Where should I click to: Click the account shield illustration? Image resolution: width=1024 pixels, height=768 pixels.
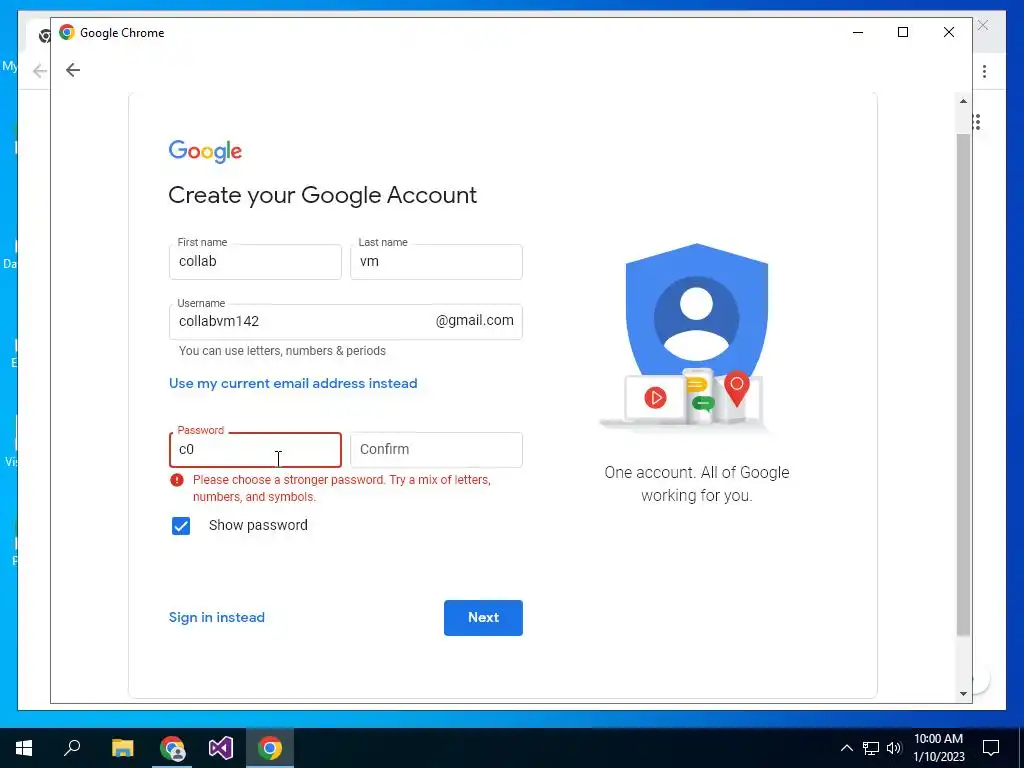coord(694,336)
